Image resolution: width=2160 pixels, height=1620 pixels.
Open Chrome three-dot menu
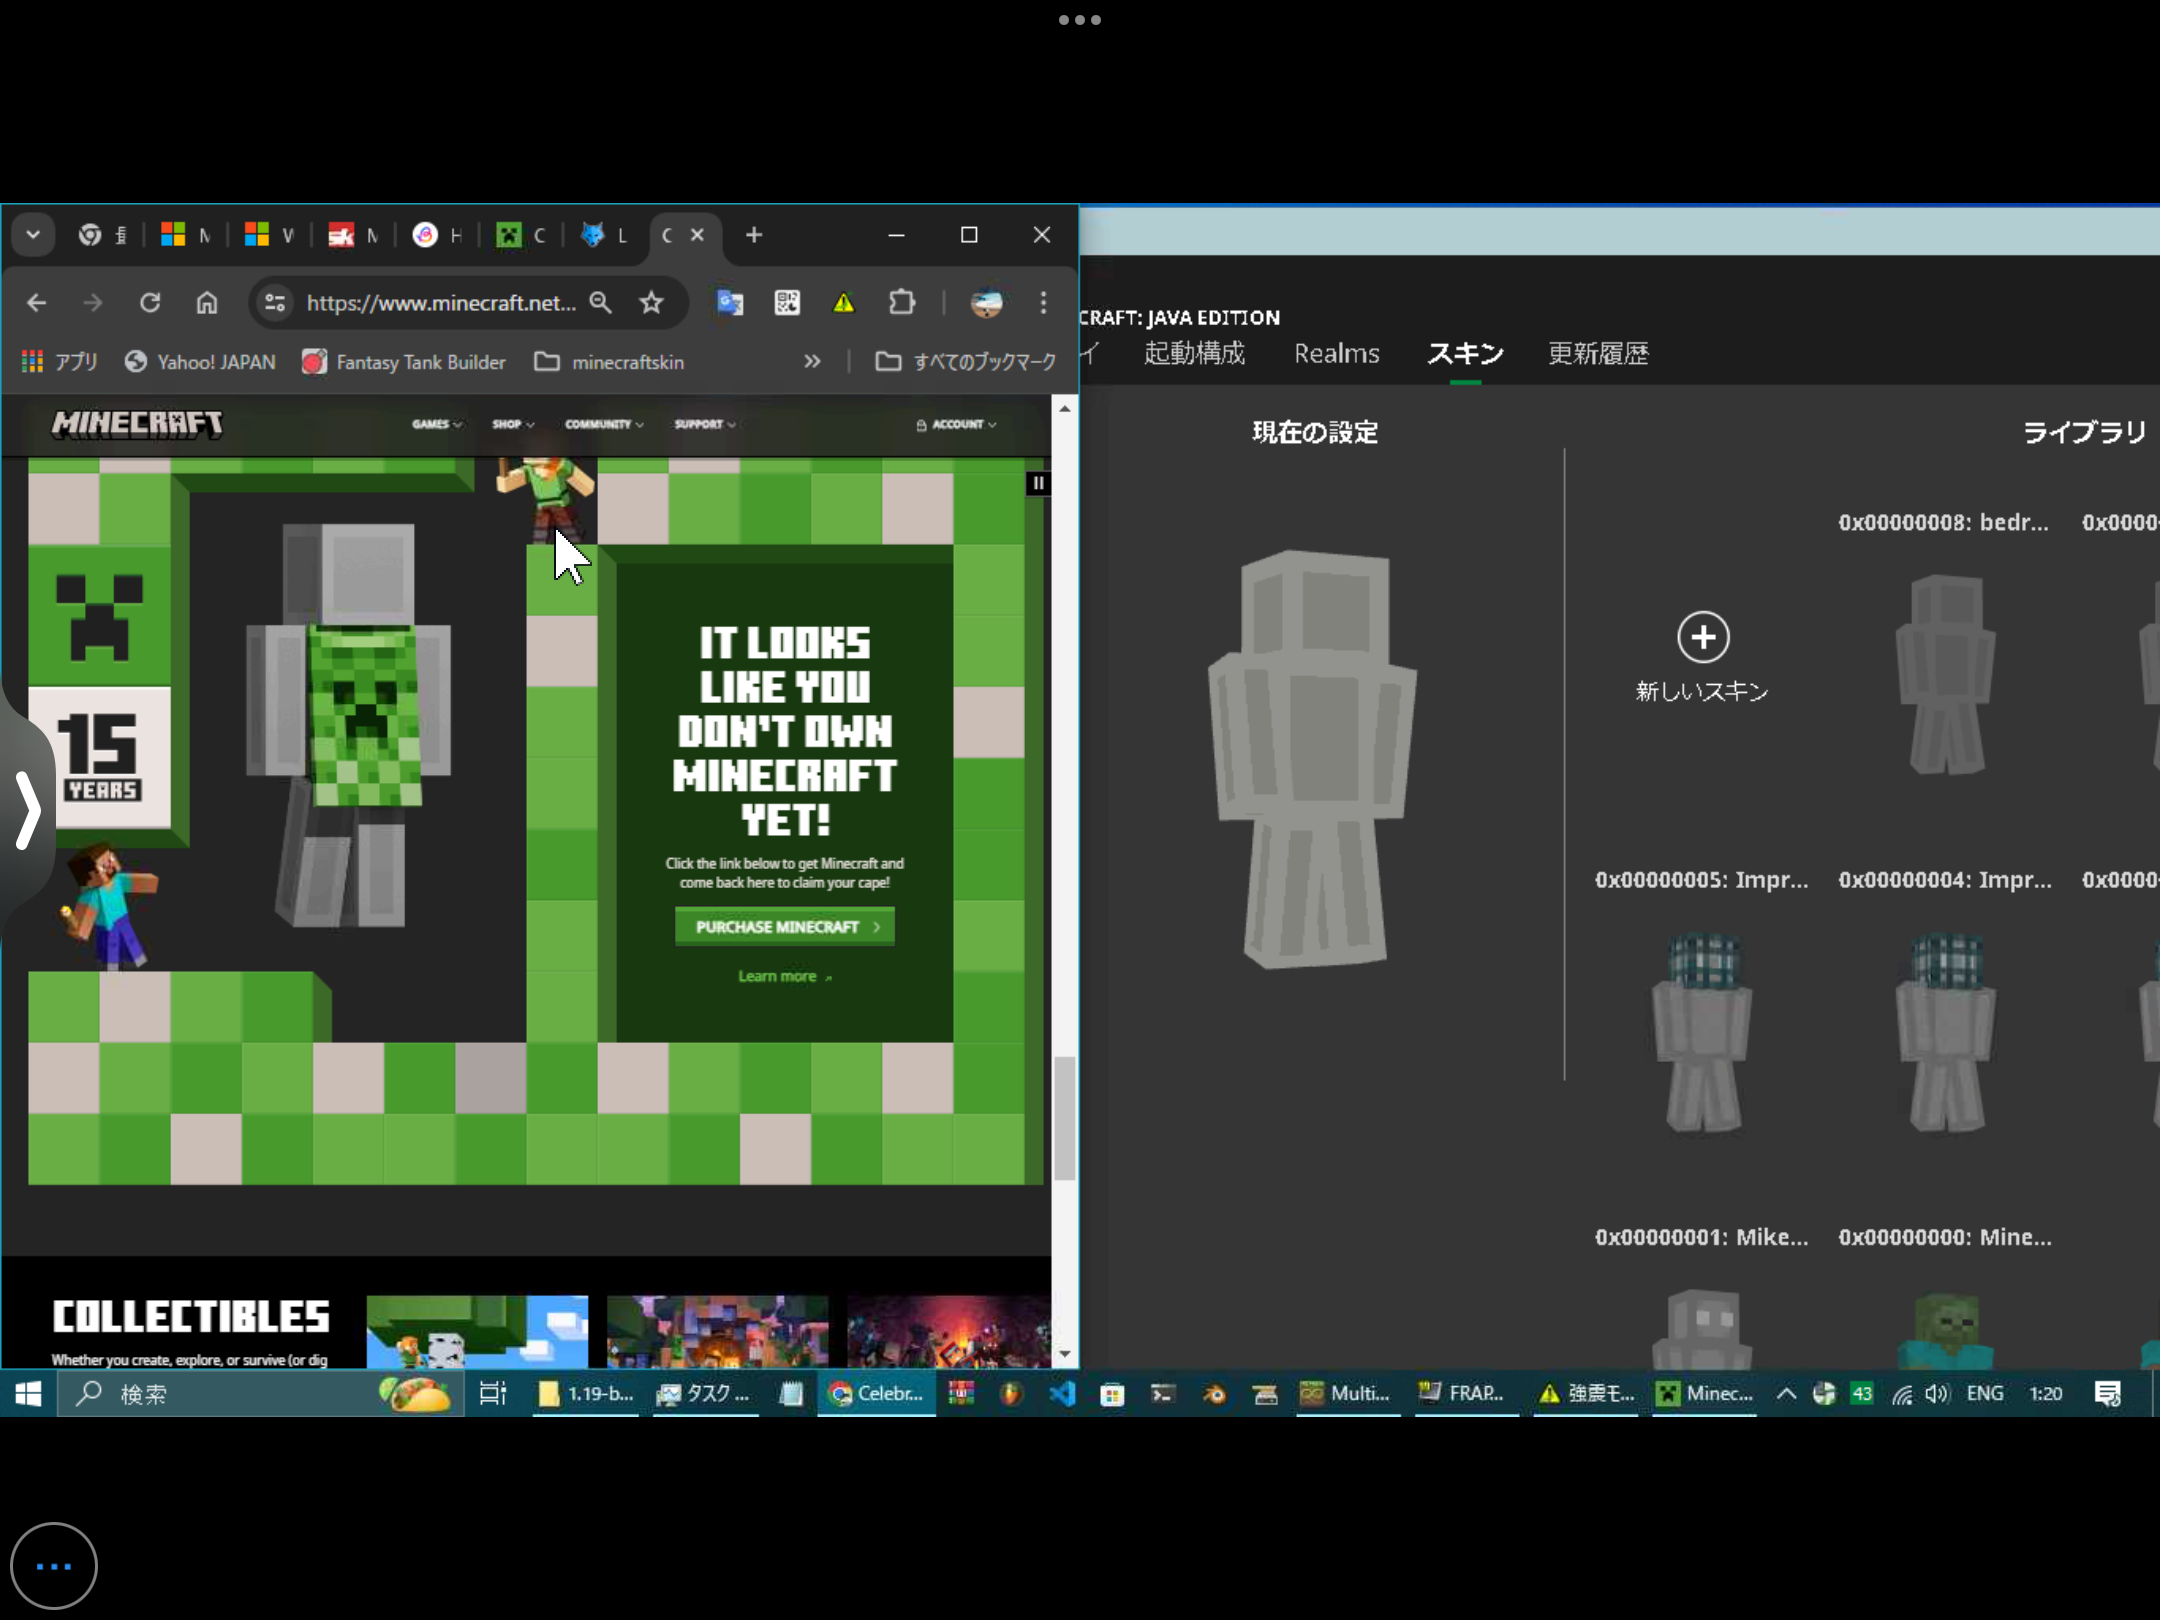click(1043, 302)
